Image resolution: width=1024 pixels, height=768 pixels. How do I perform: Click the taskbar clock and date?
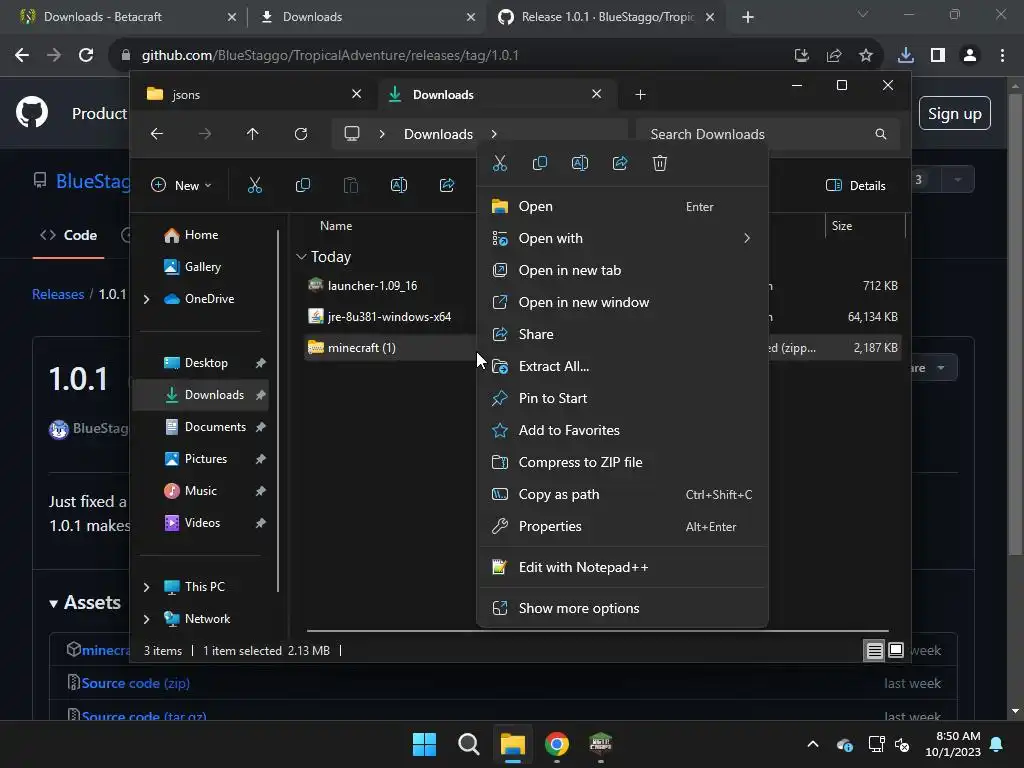953,744
